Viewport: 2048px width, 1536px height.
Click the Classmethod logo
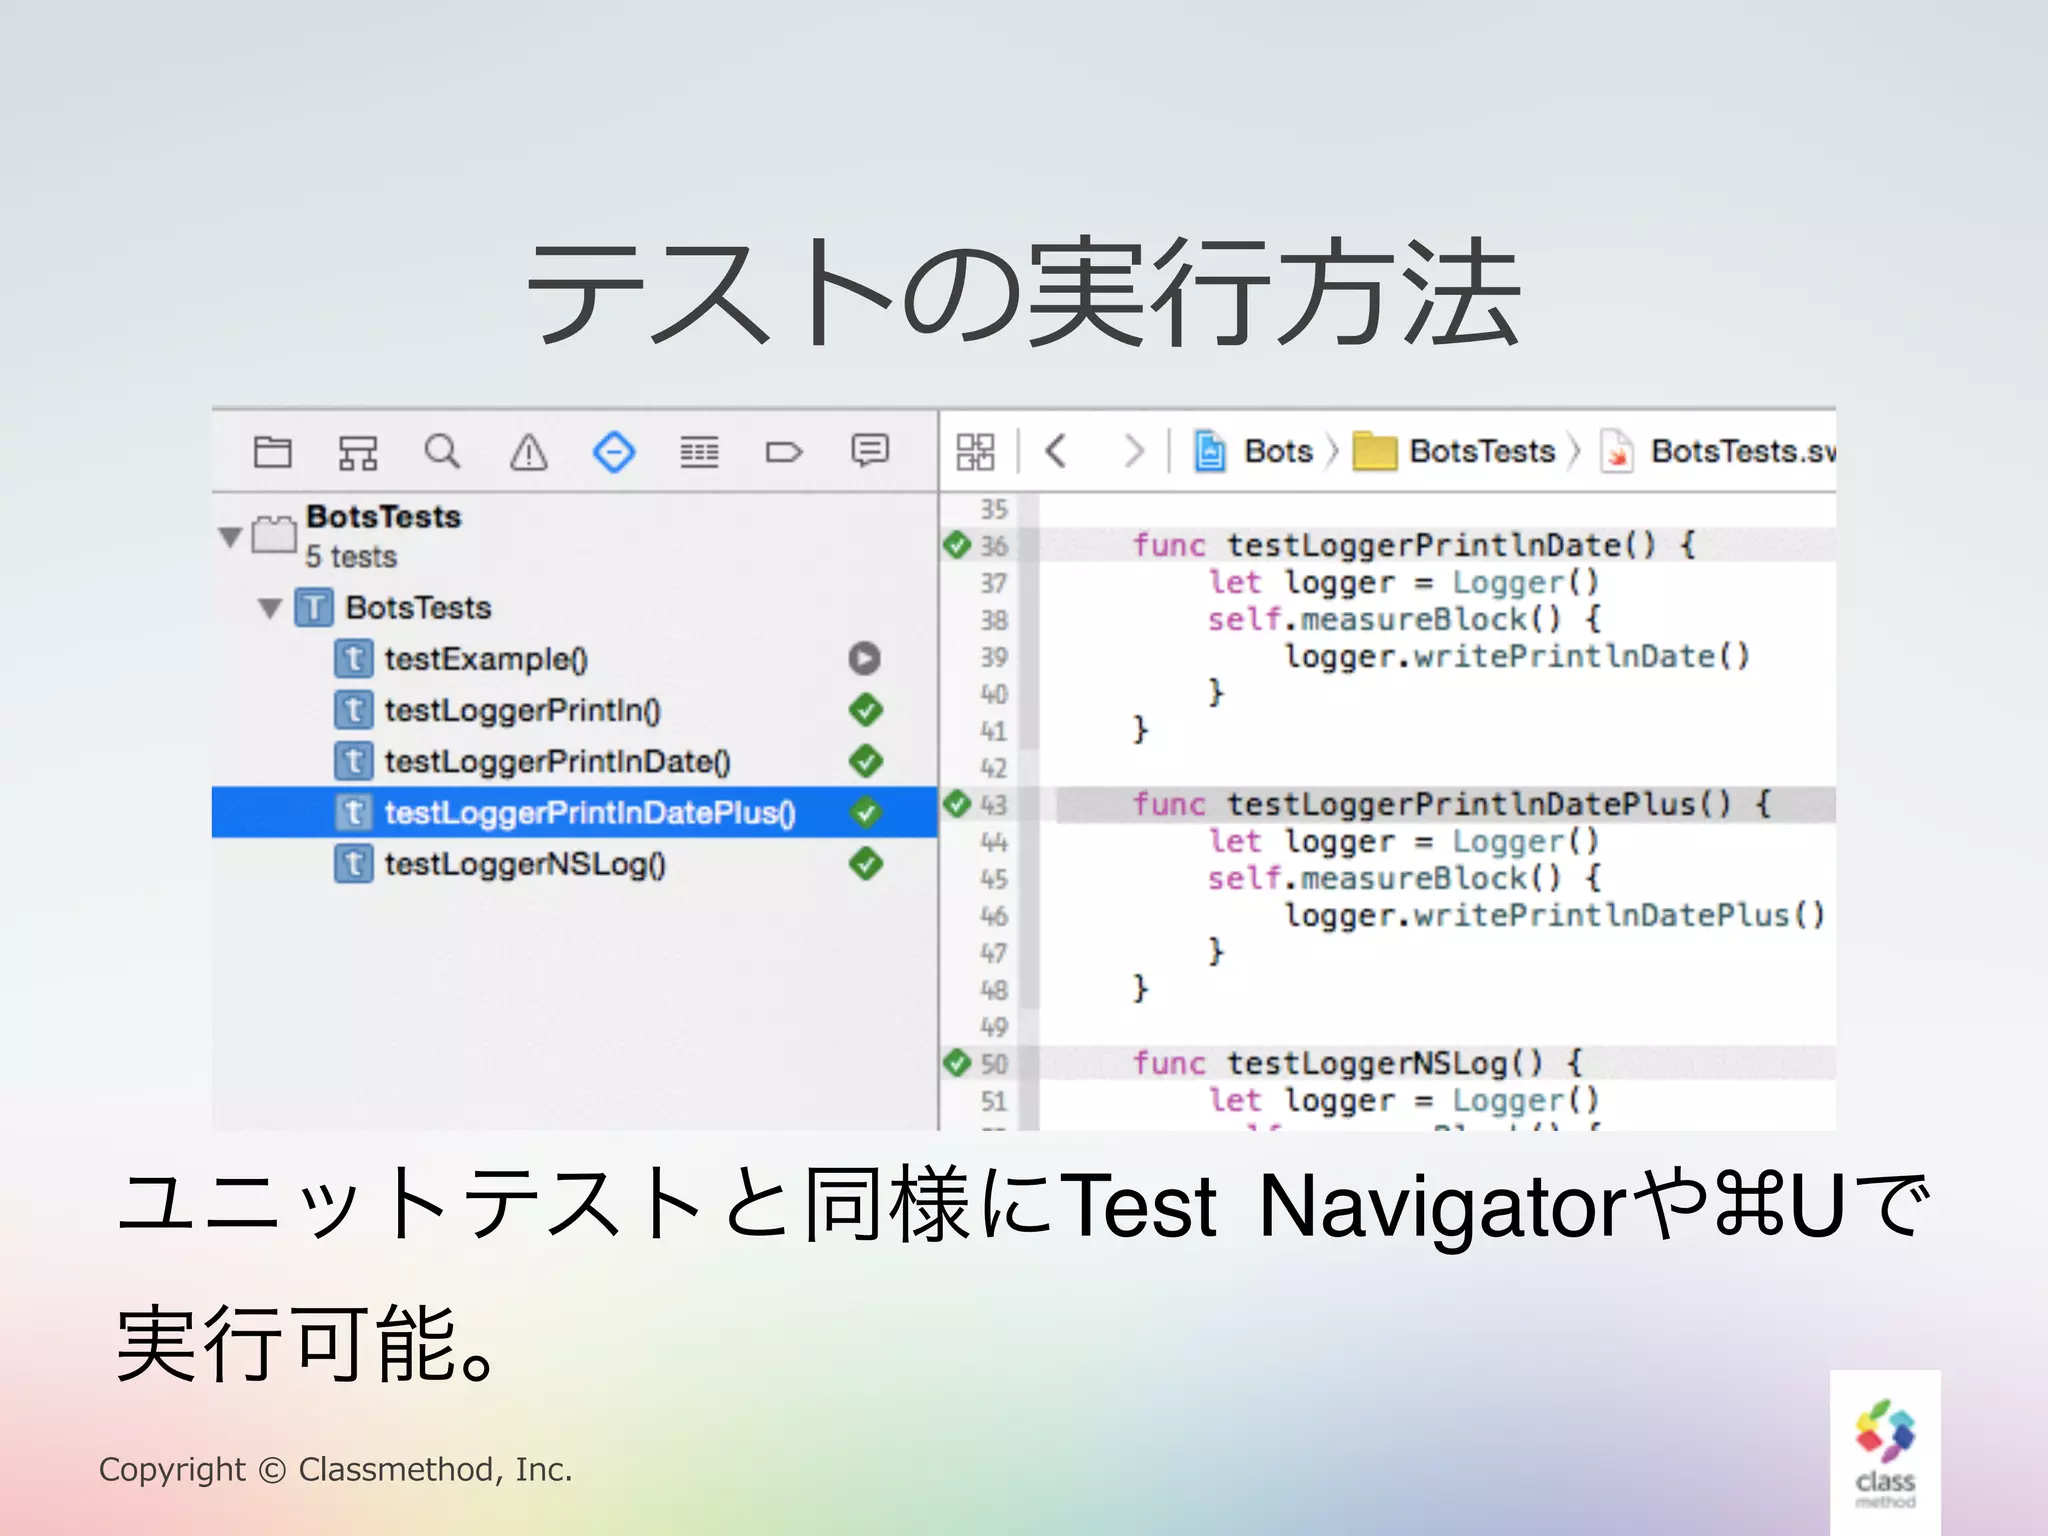[x=1885, y=1453]
